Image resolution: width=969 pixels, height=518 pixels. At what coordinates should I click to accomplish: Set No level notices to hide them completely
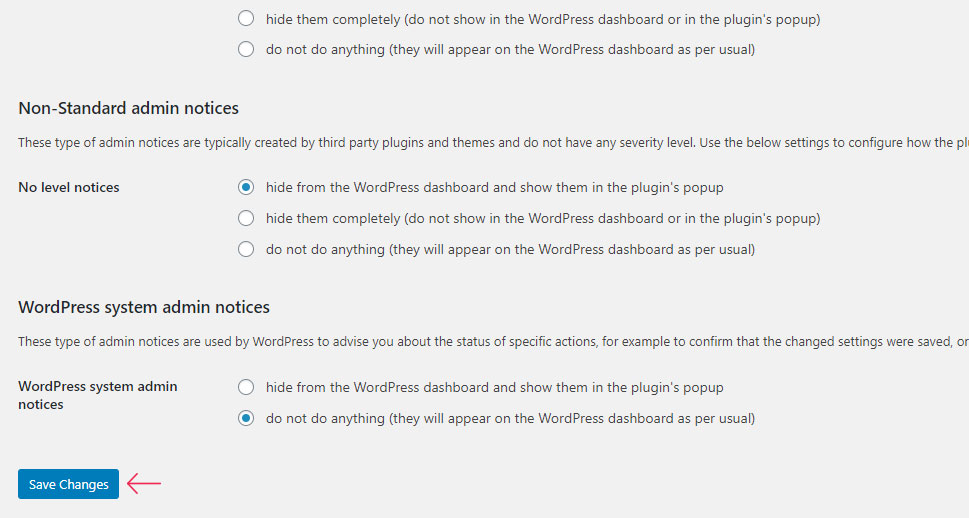(x=246, y=218)
